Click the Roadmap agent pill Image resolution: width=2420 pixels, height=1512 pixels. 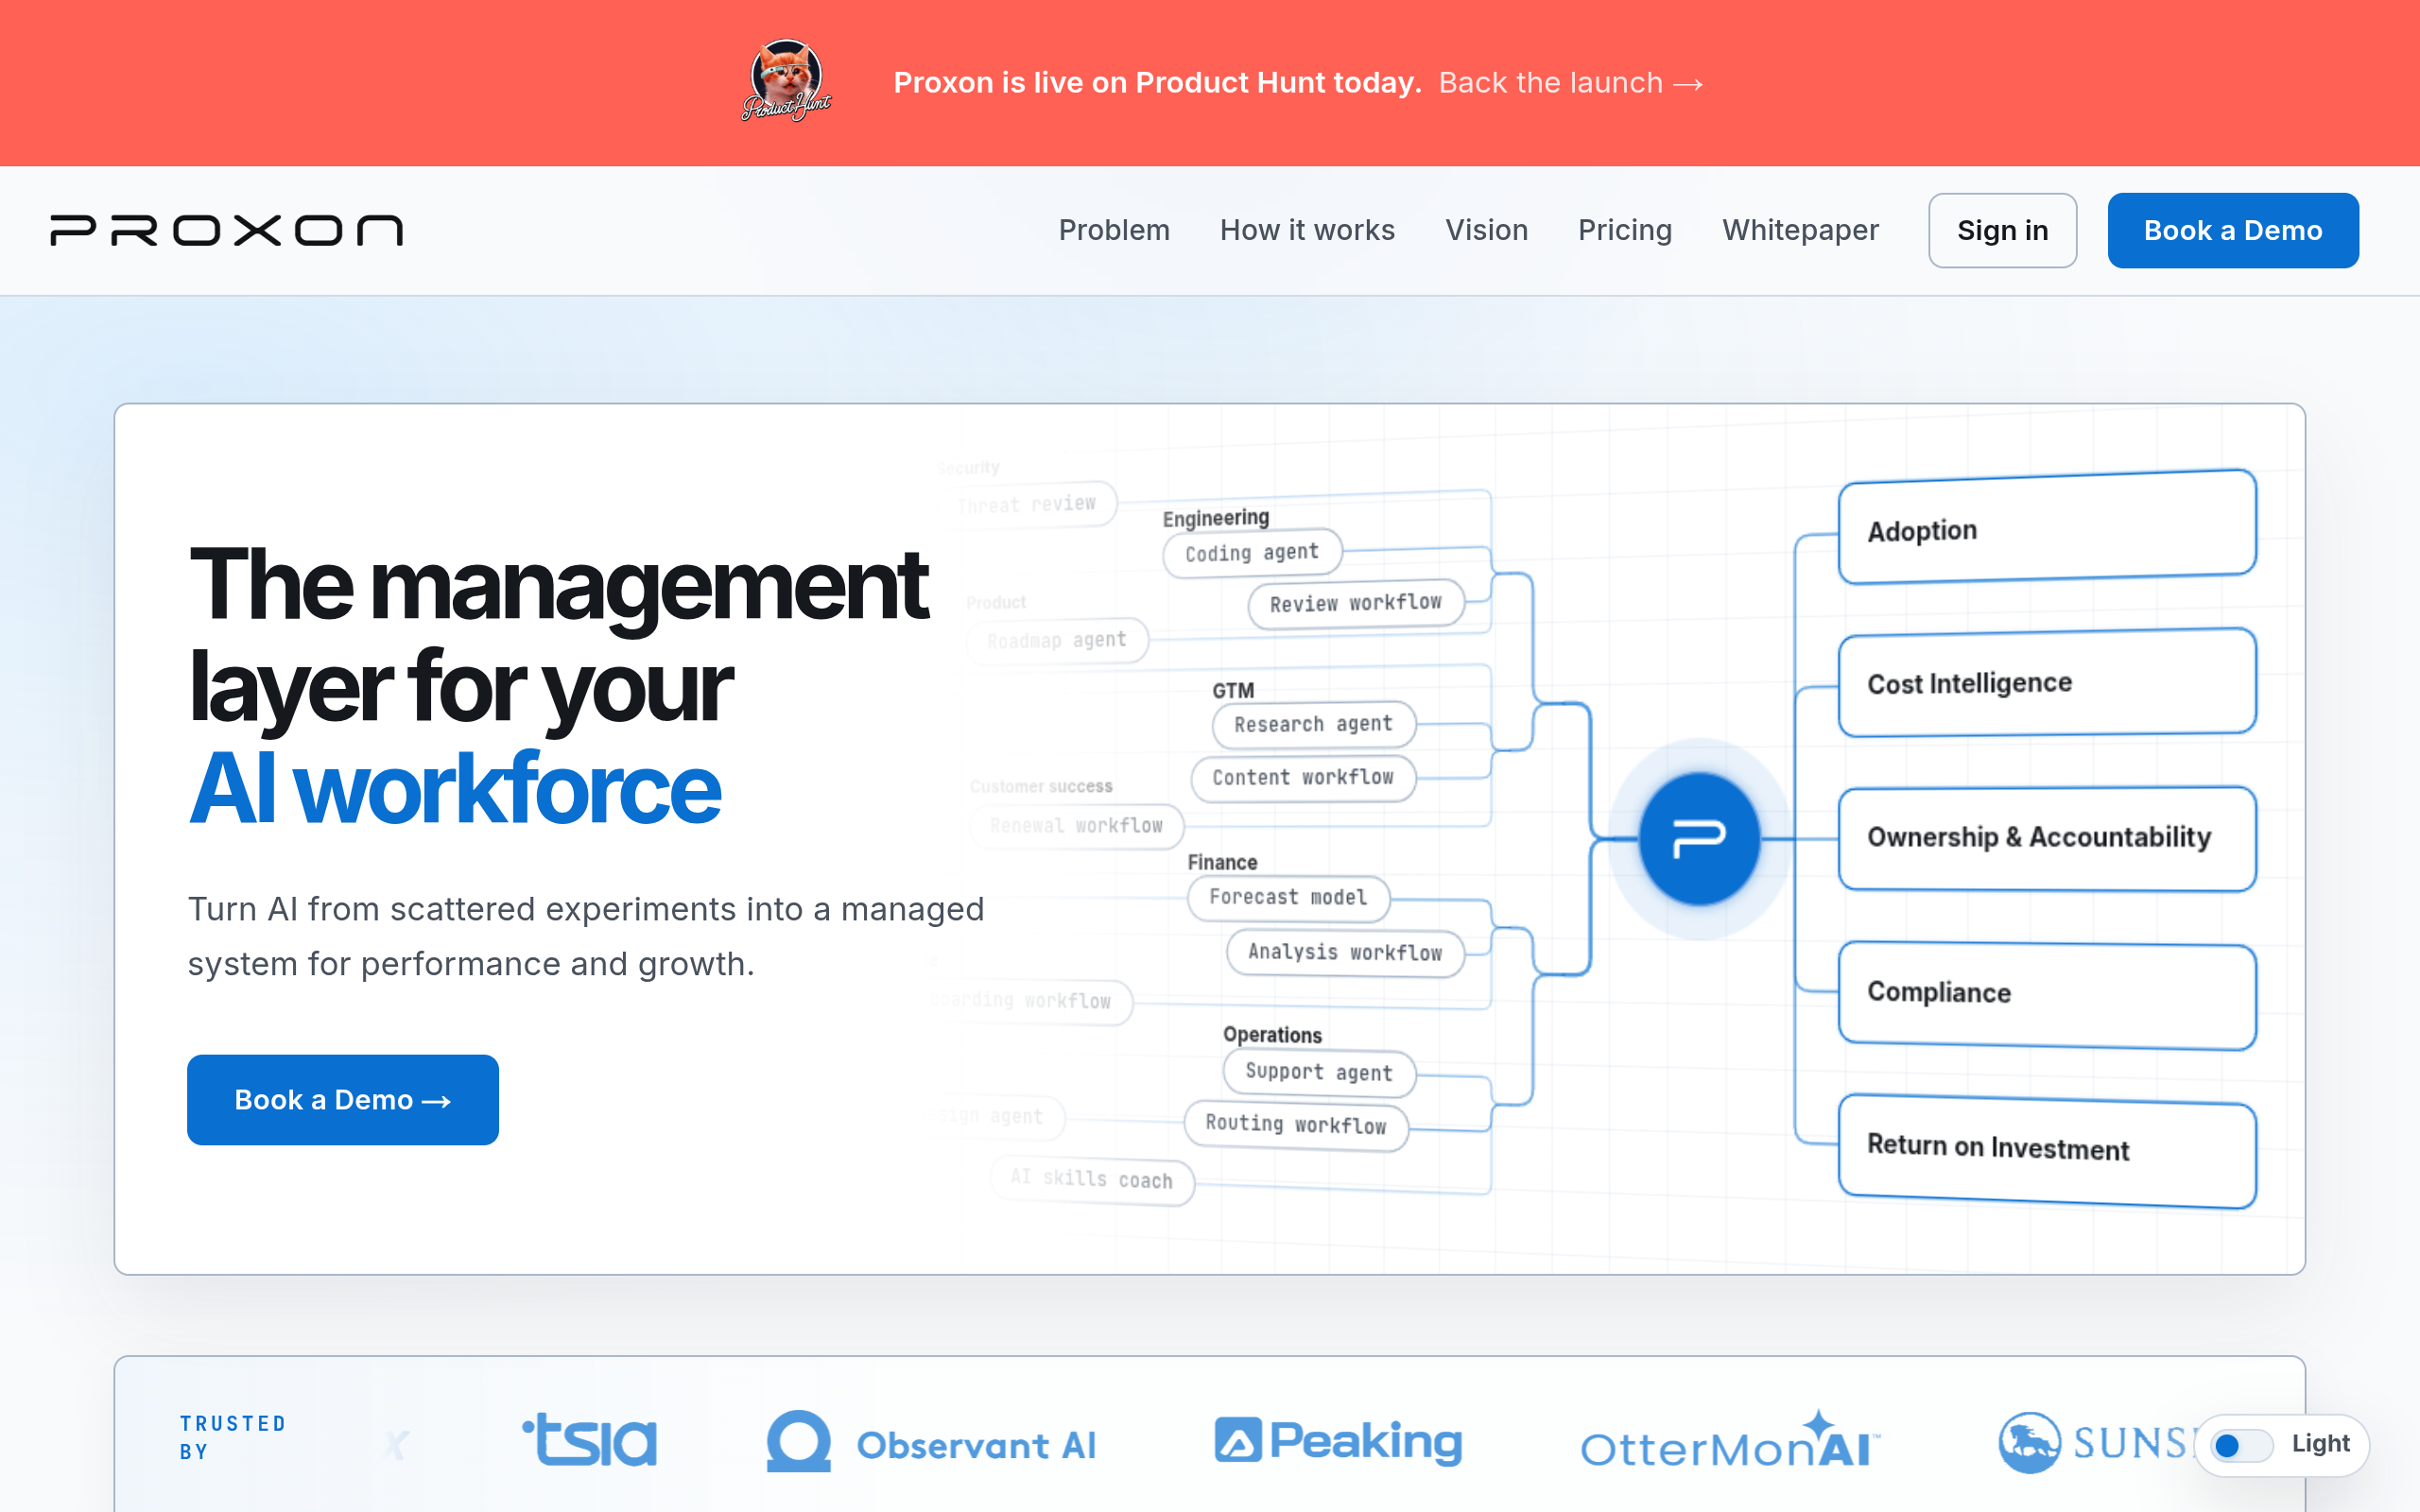pyautogui.click(x=1057, y=640)
